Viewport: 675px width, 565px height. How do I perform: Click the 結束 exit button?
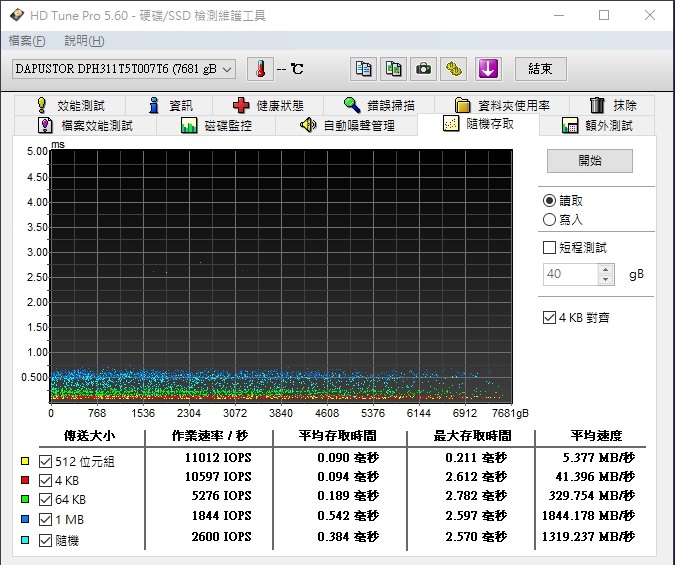pos(541,69)
